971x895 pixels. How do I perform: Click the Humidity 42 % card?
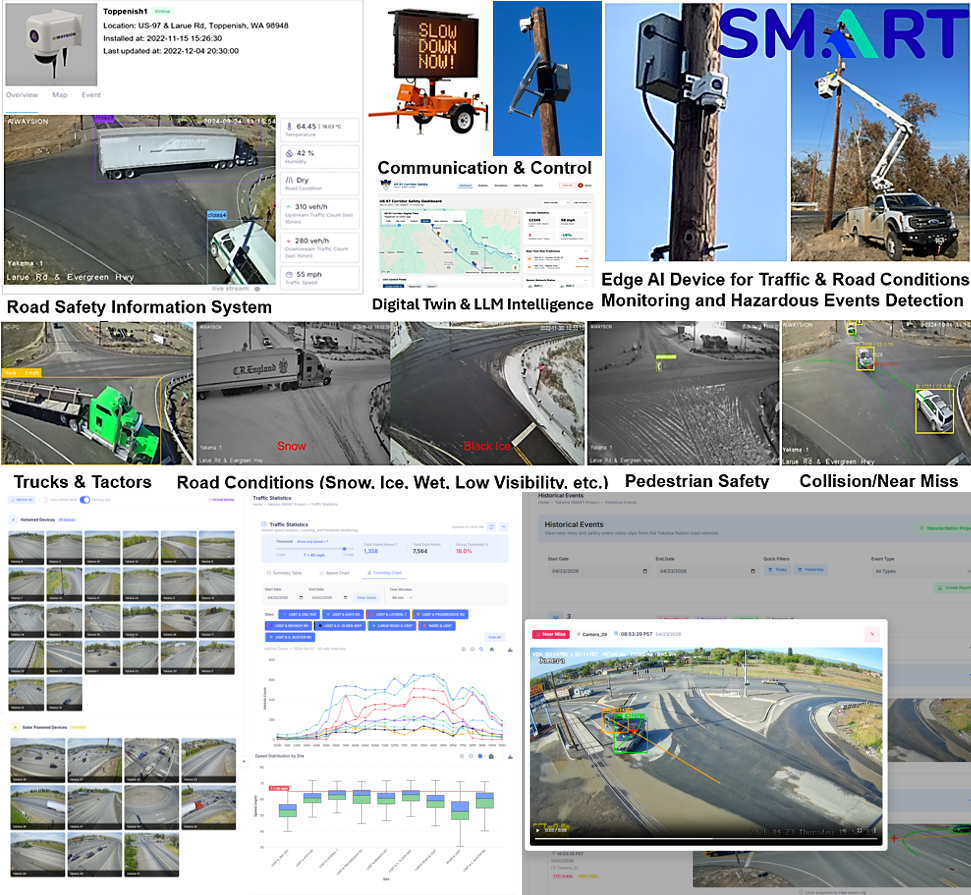[x=320, y=156]
